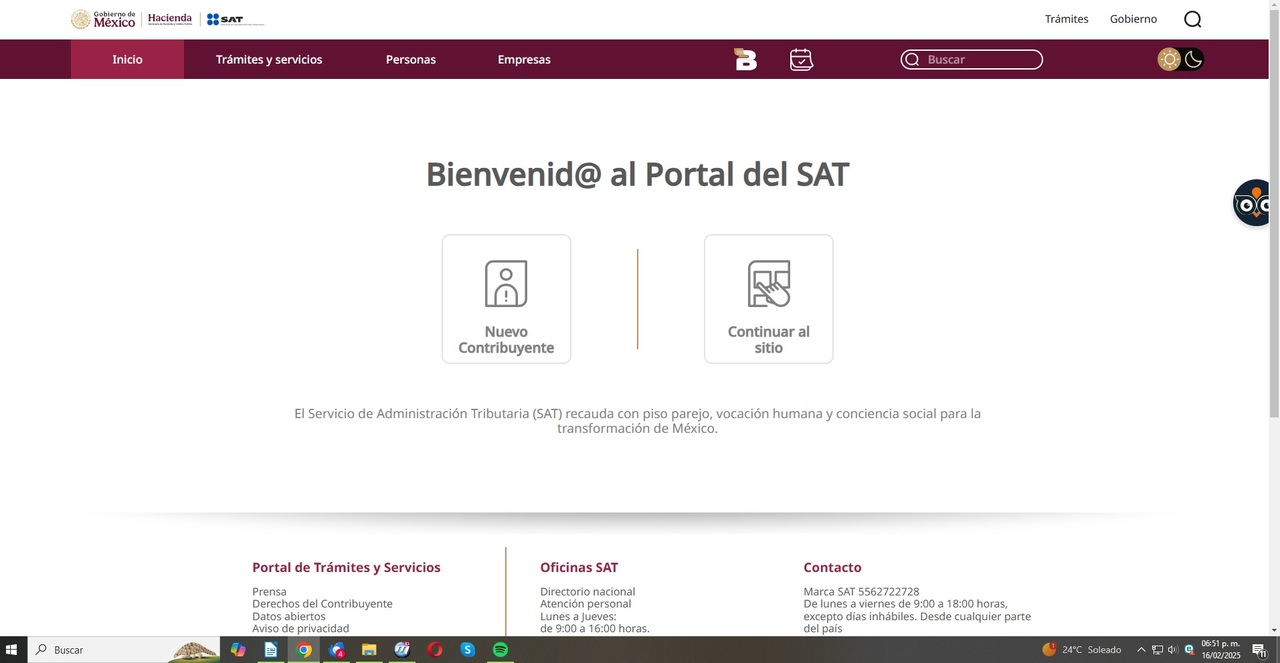Screen dimensions: 1280x663
Task: Click the Buzón Tributario B icon
Action: 745,60
